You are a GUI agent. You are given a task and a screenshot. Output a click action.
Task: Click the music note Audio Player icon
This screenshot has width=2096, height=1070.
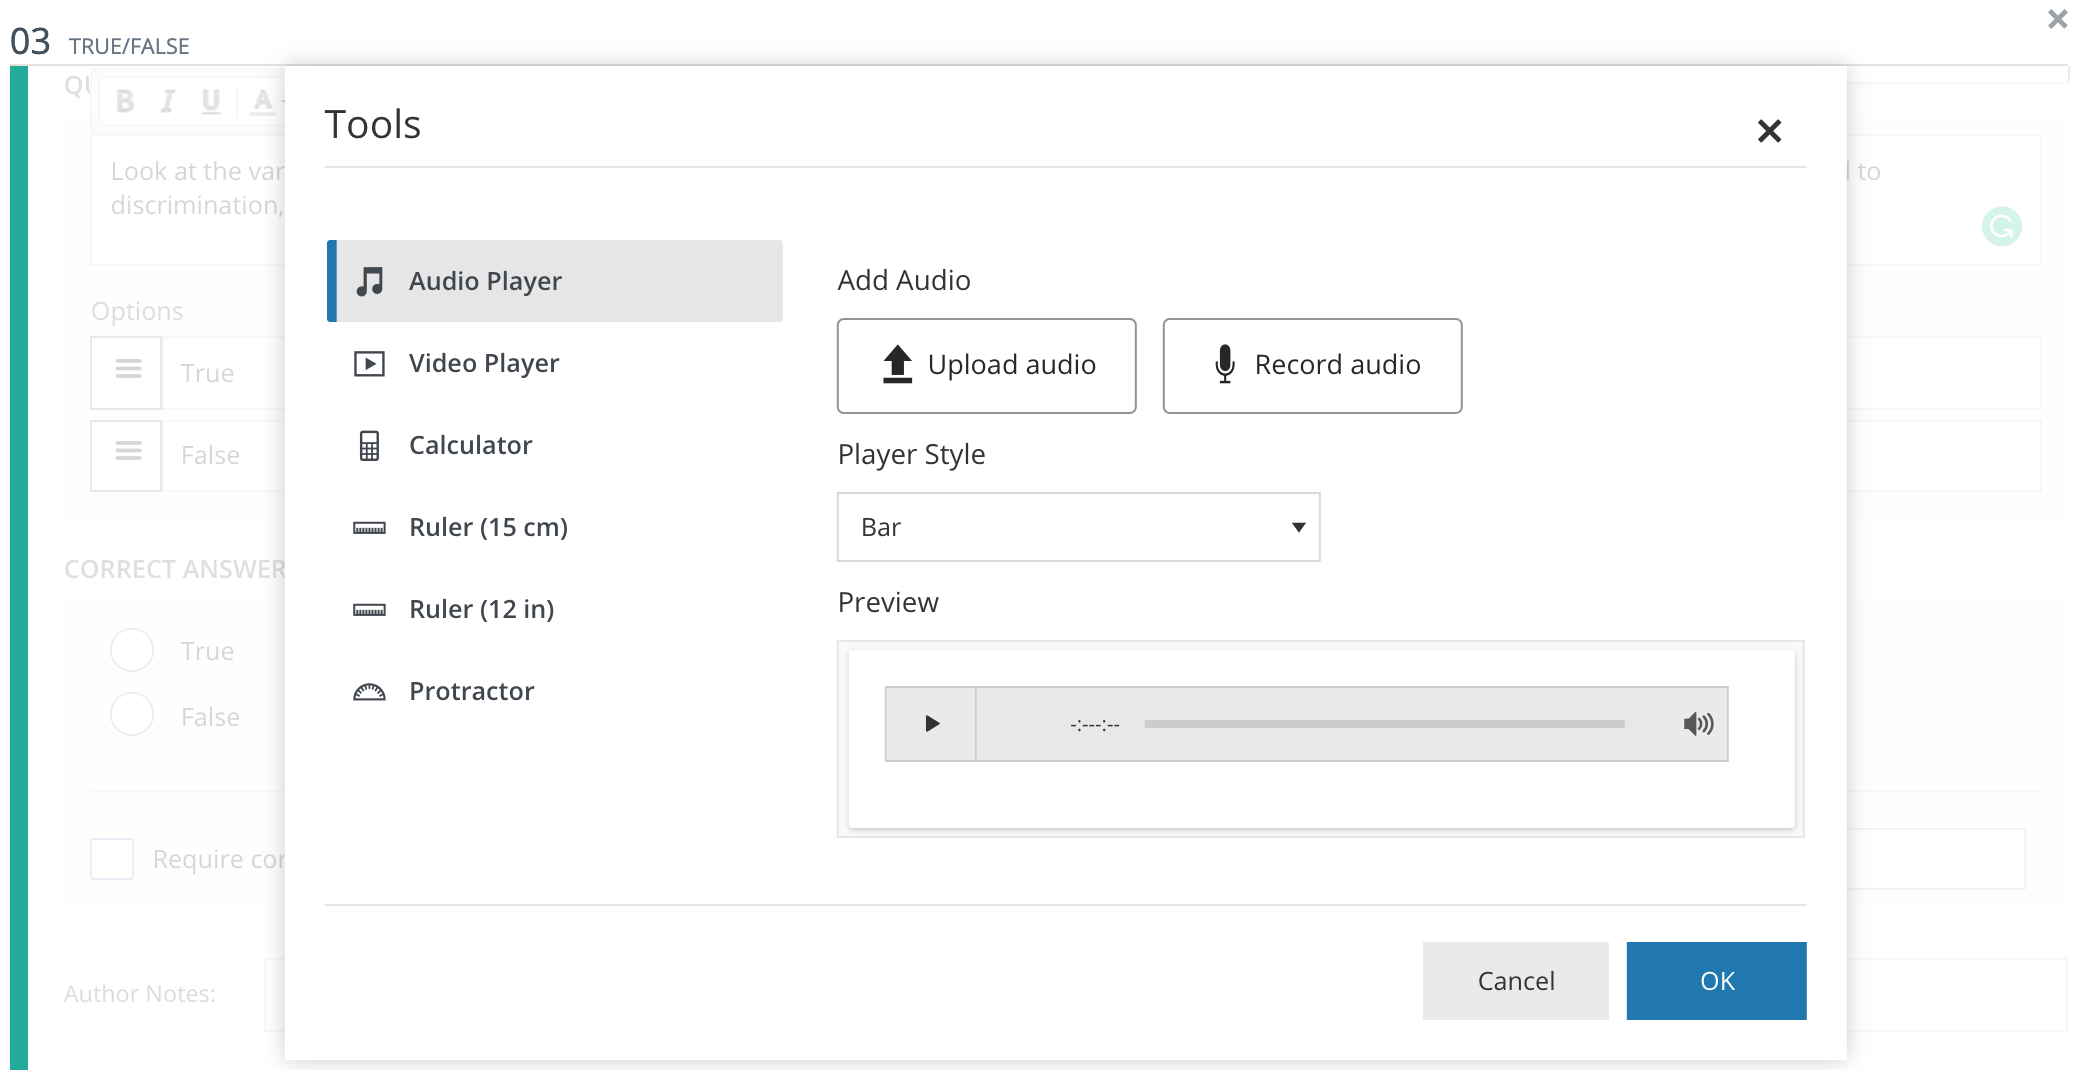pos(370,281)
